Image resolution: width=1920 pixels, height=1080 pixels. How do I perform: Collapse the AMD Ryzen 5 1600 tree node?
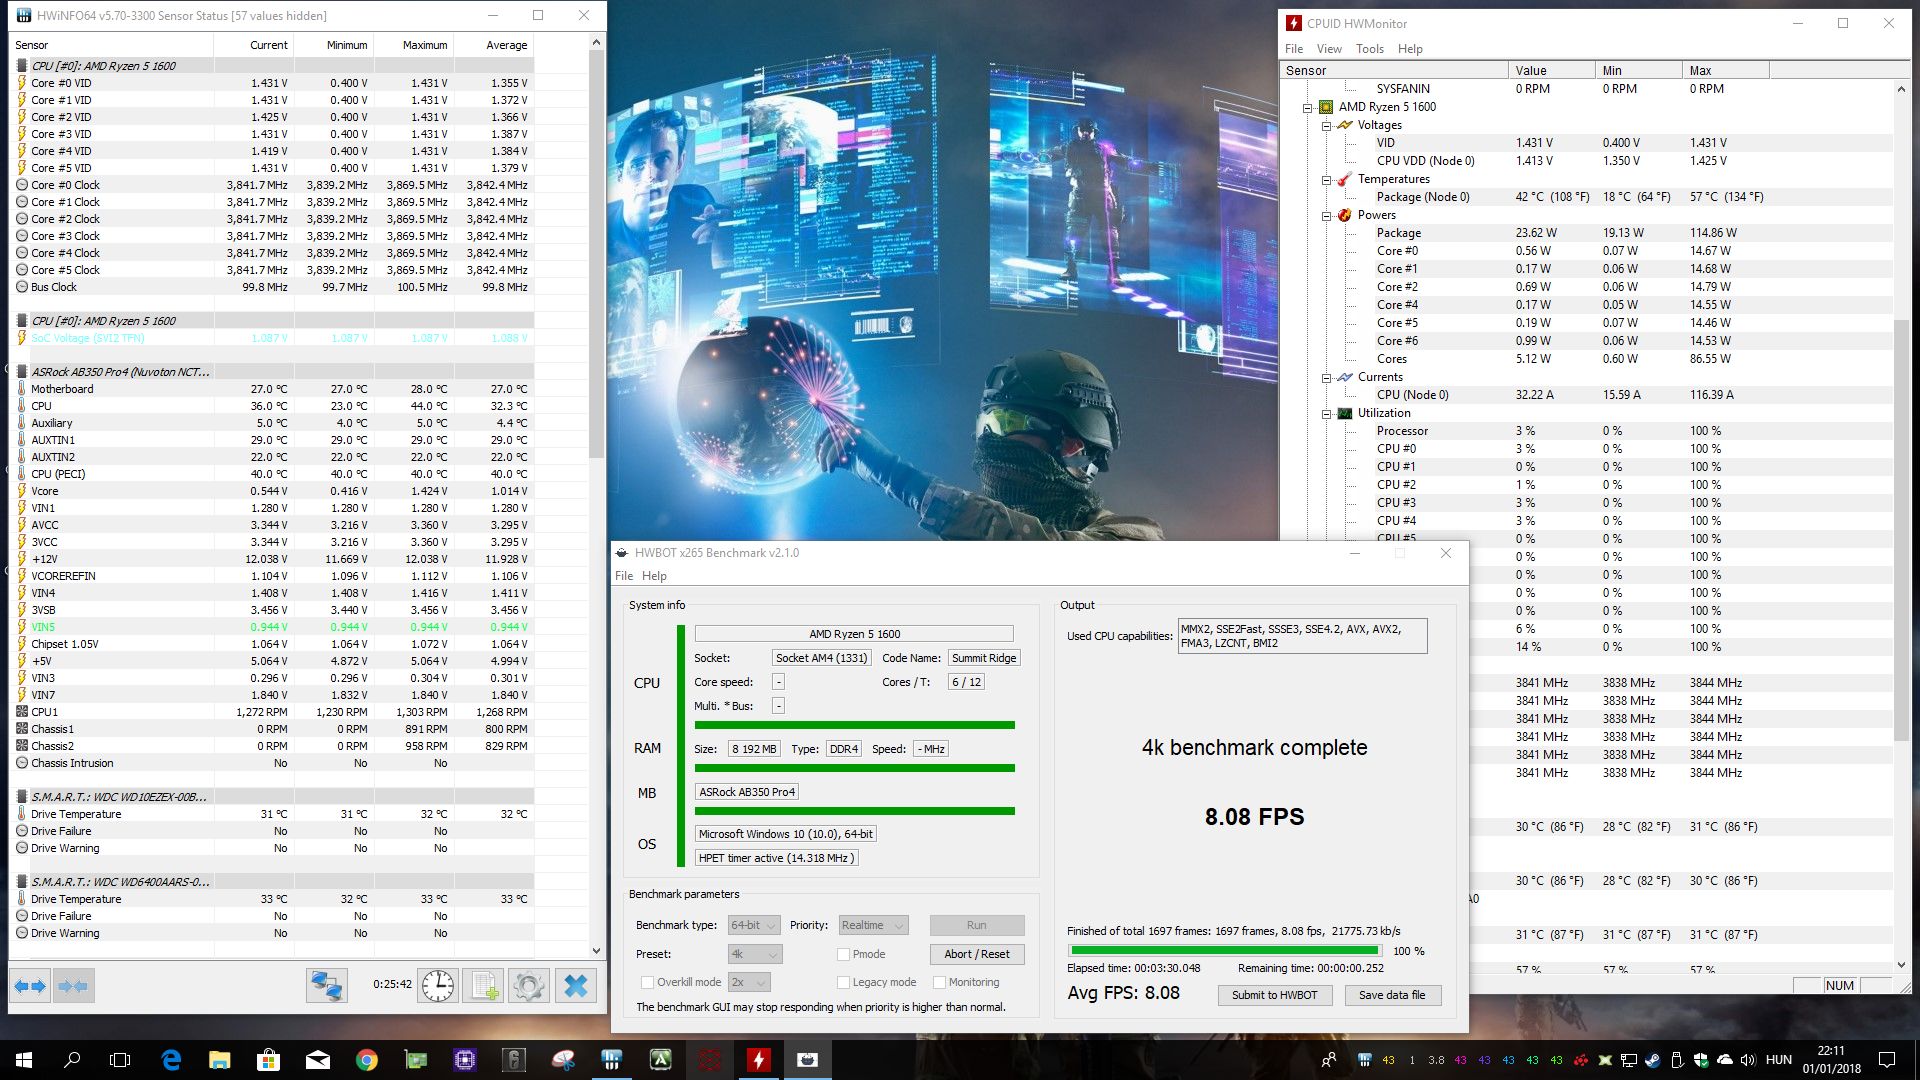pyautogui.click(x=1307, y=108)
